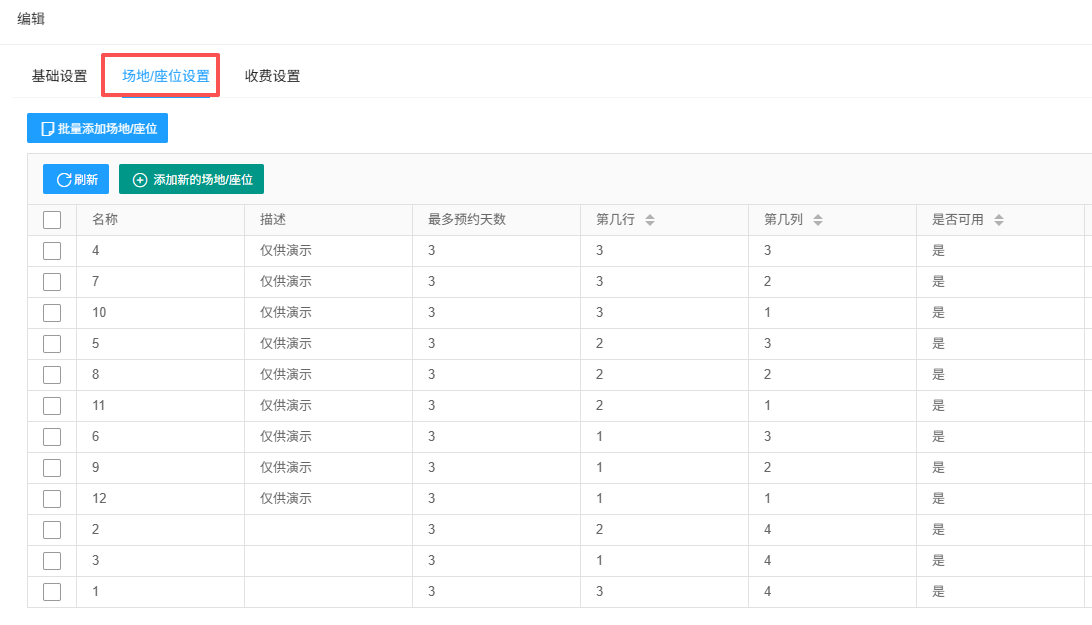Sort the table by 第几行 column arrows
1092x625 pixels.
pos(649,220)
